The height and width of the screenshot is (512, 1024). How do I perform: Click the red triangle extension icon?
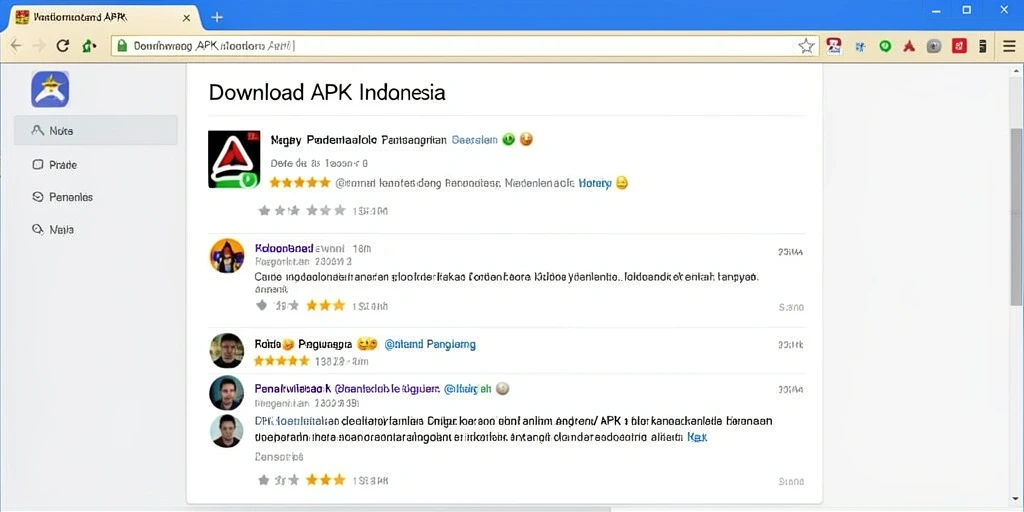908,46
